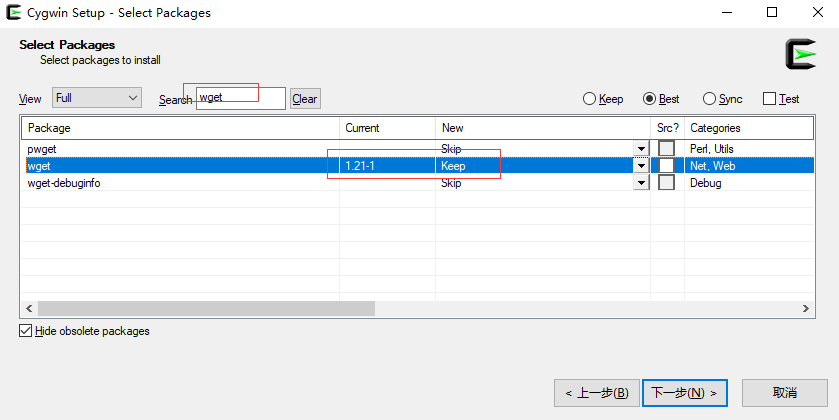Check the Src? box for wget-debuginfo

tap(666, 182)
